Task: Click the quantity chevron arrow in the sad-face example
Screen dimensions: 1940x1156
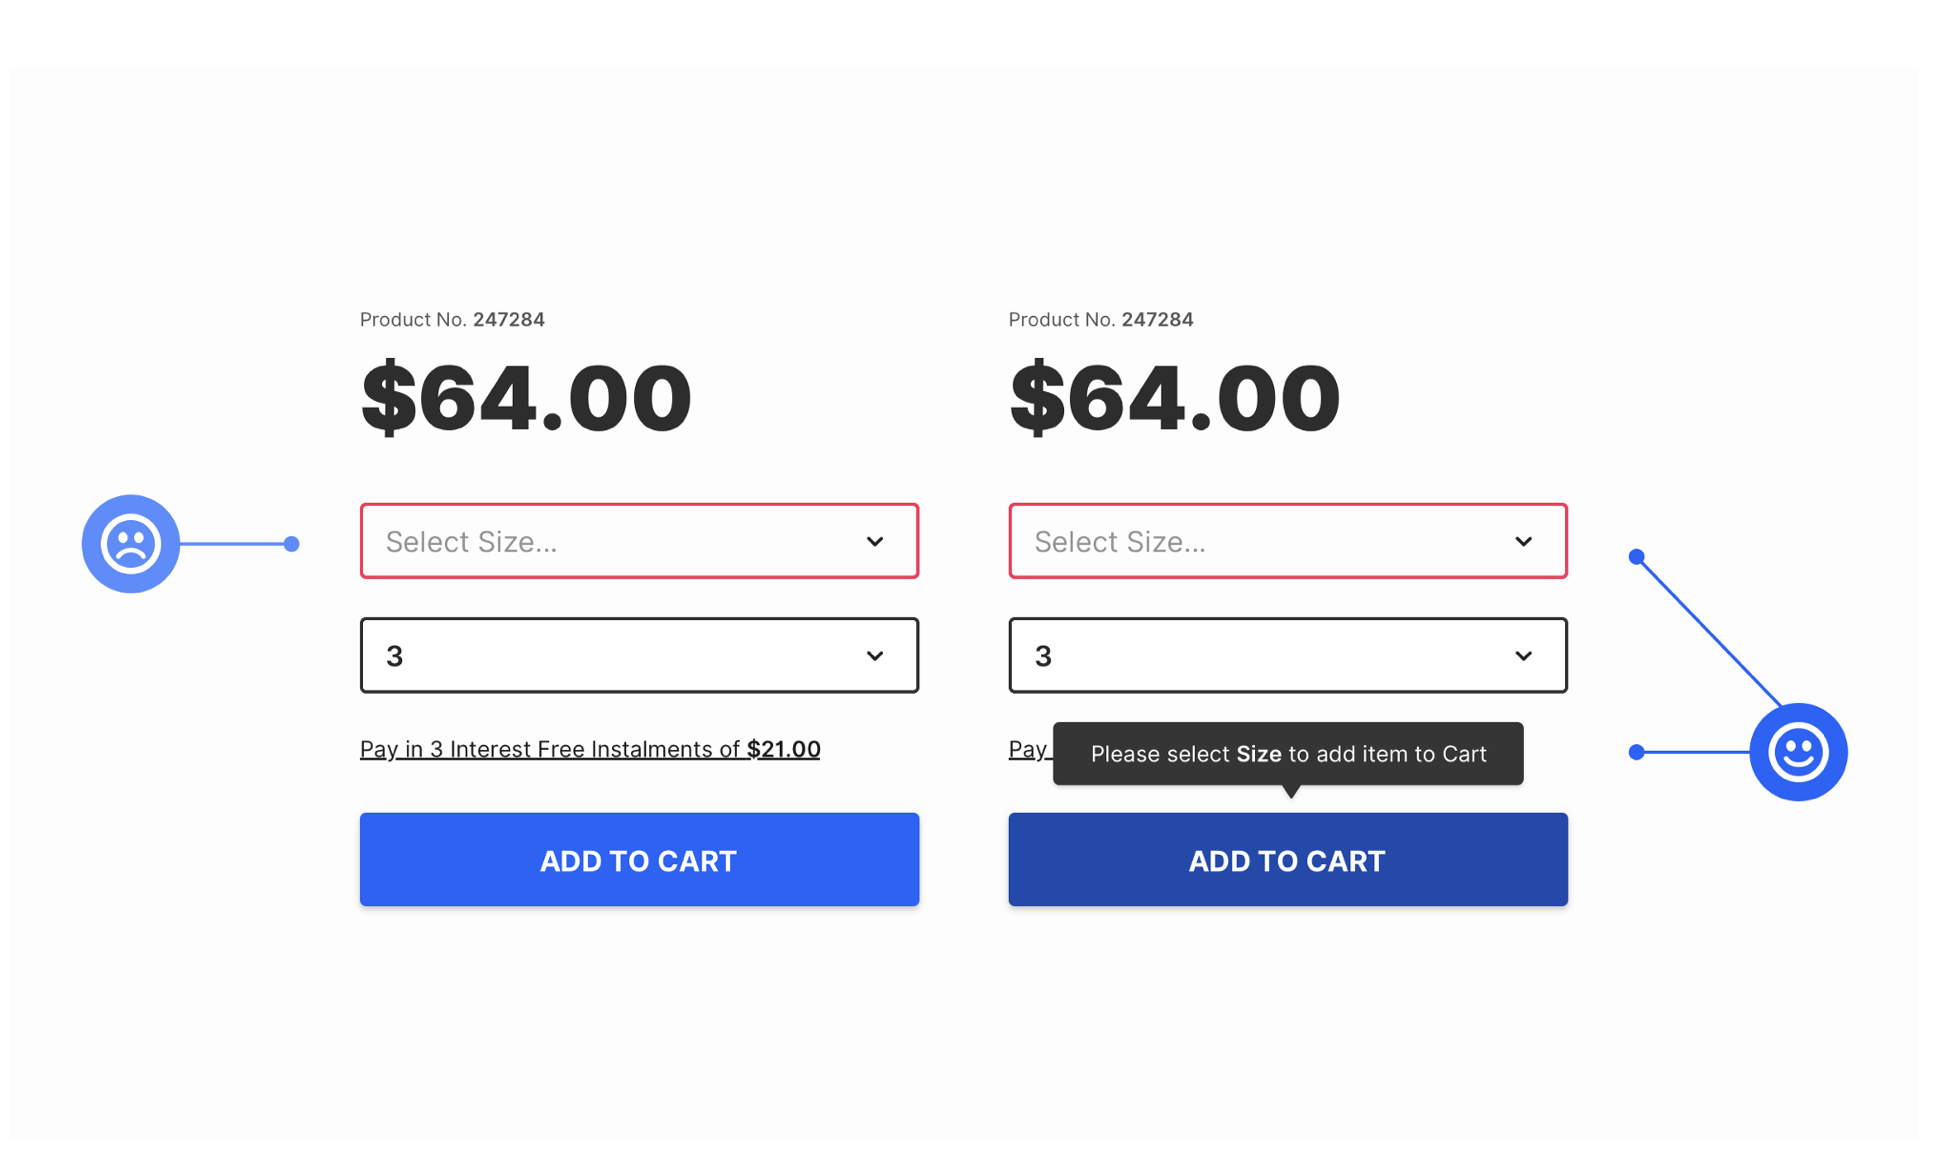Action: [875, 656]
